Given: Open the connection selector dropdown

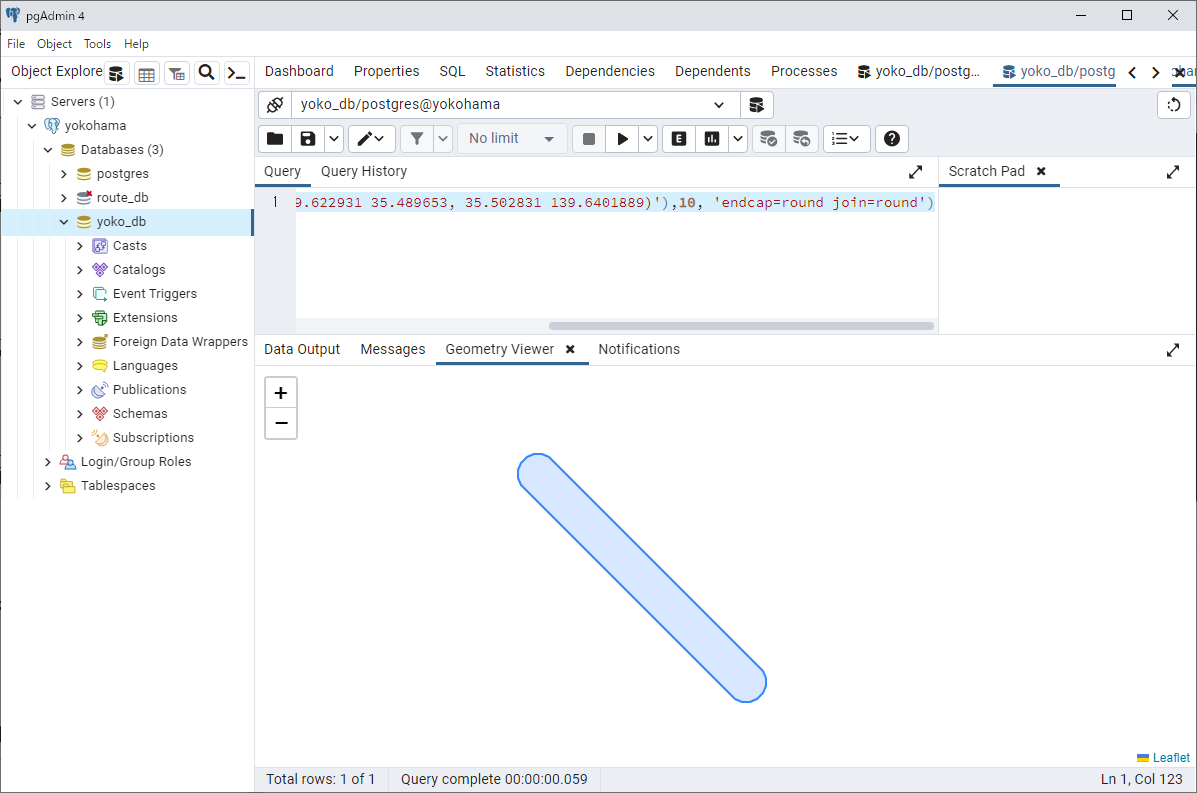Looking at the screenshot, I should pos(719,105).
